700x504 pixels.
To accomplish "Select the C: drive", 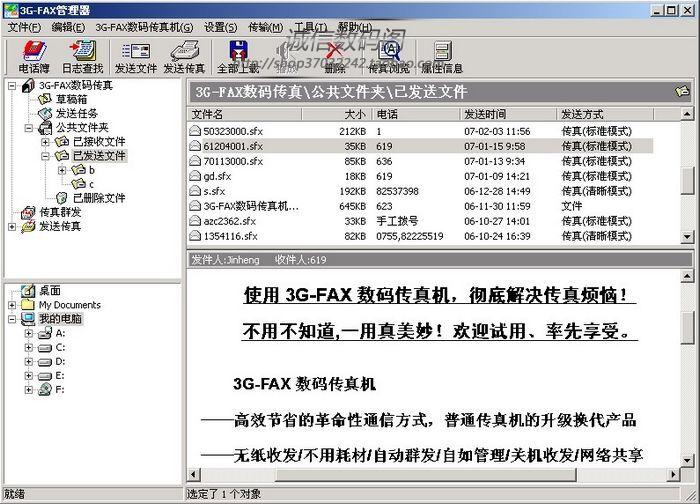I will pyautogui.click(x=60, y=347).
